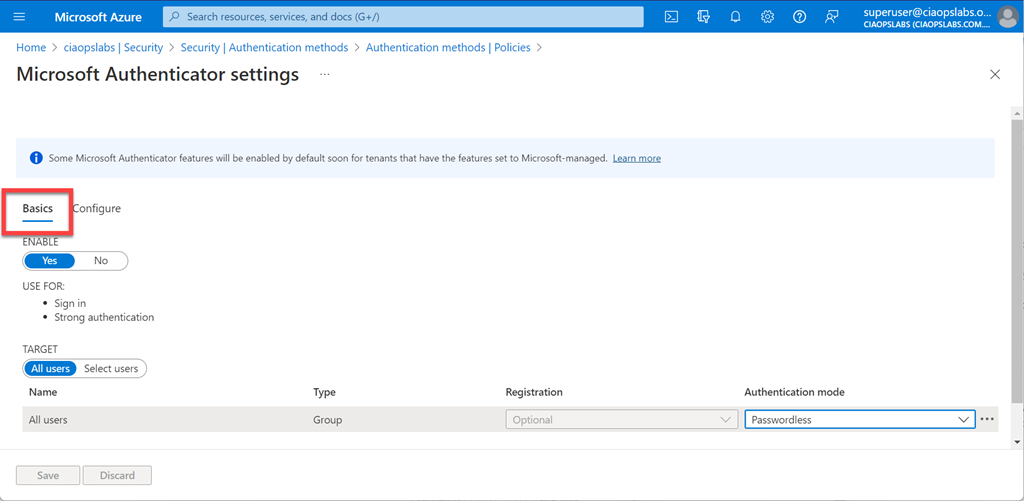Open the Help question mark icon
1024x501 pixels.
coord(799,17)
